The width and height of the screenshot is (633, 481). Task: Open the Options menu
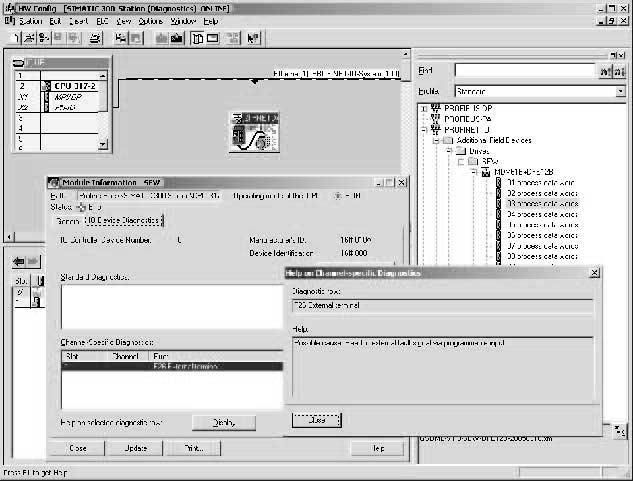(x=151, y=21)
